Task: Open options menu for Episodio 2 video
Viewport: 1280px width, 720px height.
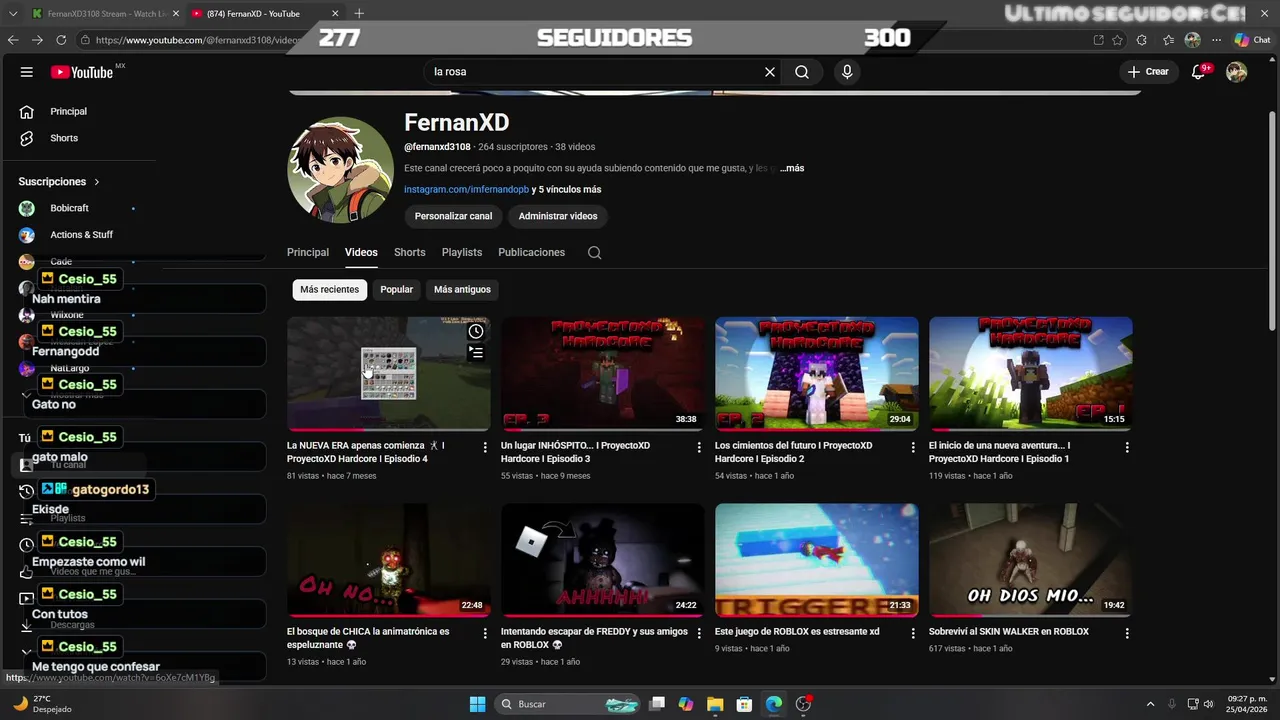Action: click(913, 448)
